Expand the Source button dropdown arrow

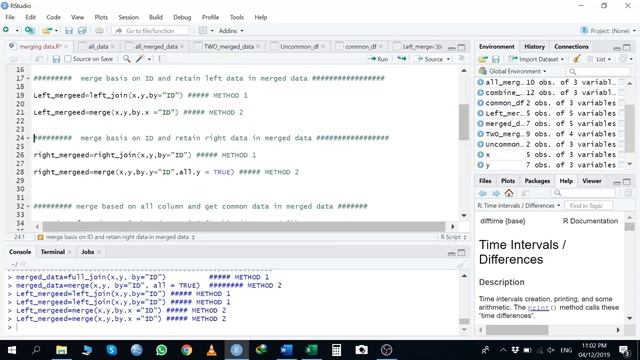coord(449,59)
